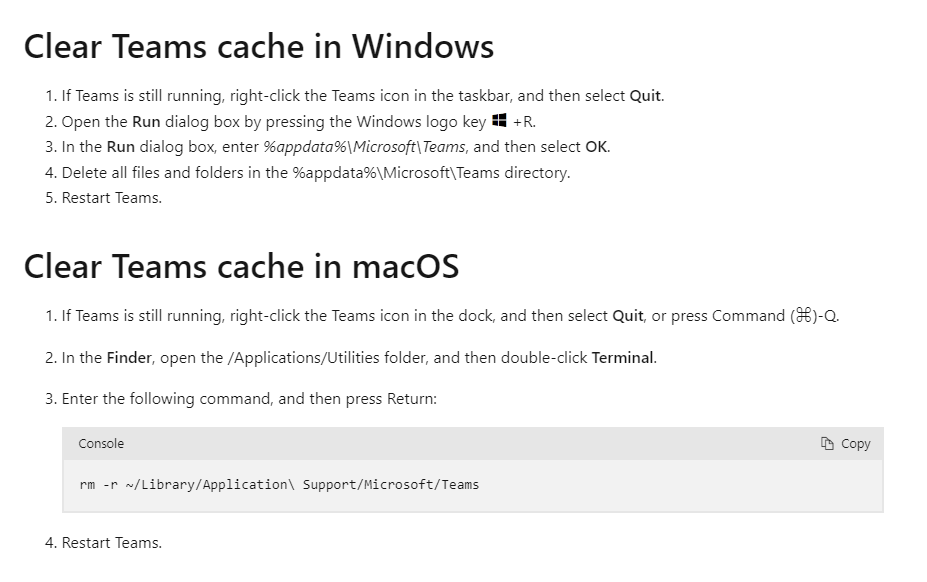
Task: Click the Command (⌘) symbol
Action: pyautogui.click(x=804, y=315)
